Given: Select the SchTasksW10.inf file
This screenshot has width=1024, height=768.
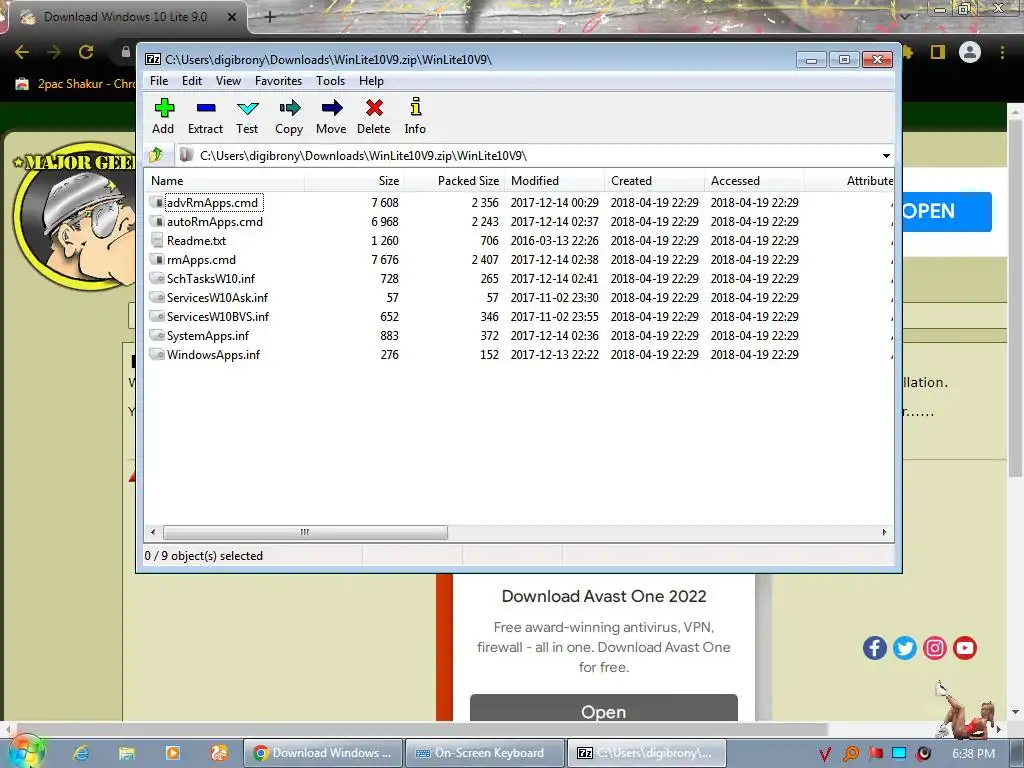Looking at the screenshot, I should [x=210, y=278].
